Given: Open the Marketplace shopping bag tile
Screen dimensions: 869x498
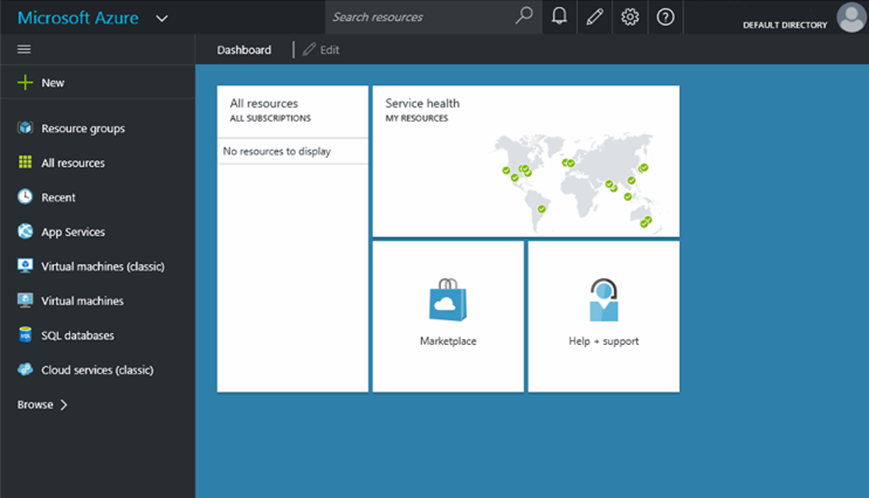Looking at the screenshot, I should pyautogui.click(x=448, y=316).
